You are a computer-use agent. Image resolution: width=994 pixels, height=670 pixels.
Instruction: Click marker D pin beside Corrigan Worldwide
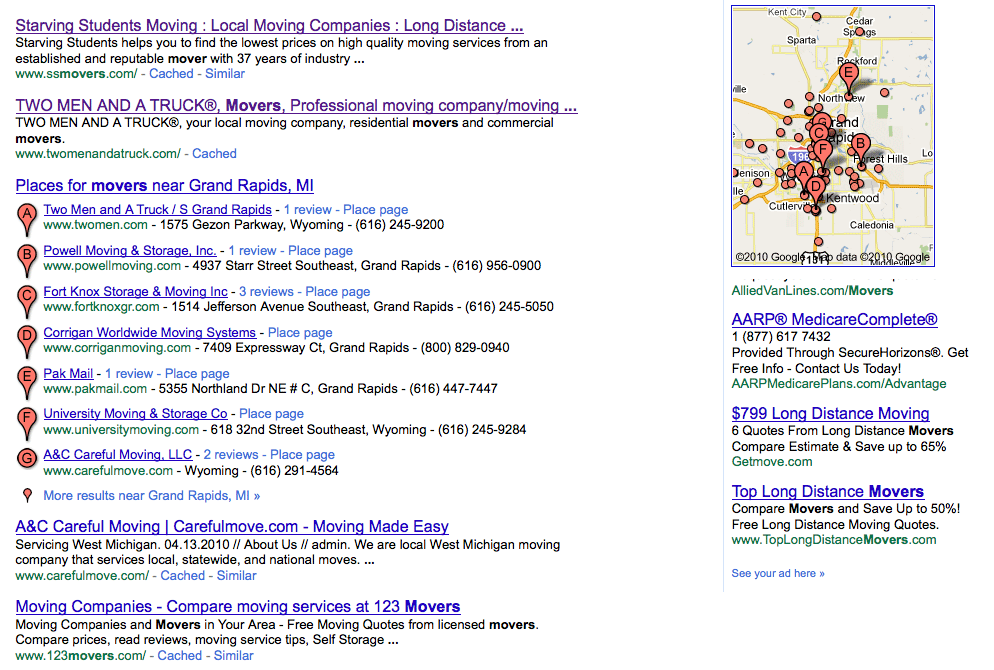point(27,338)
